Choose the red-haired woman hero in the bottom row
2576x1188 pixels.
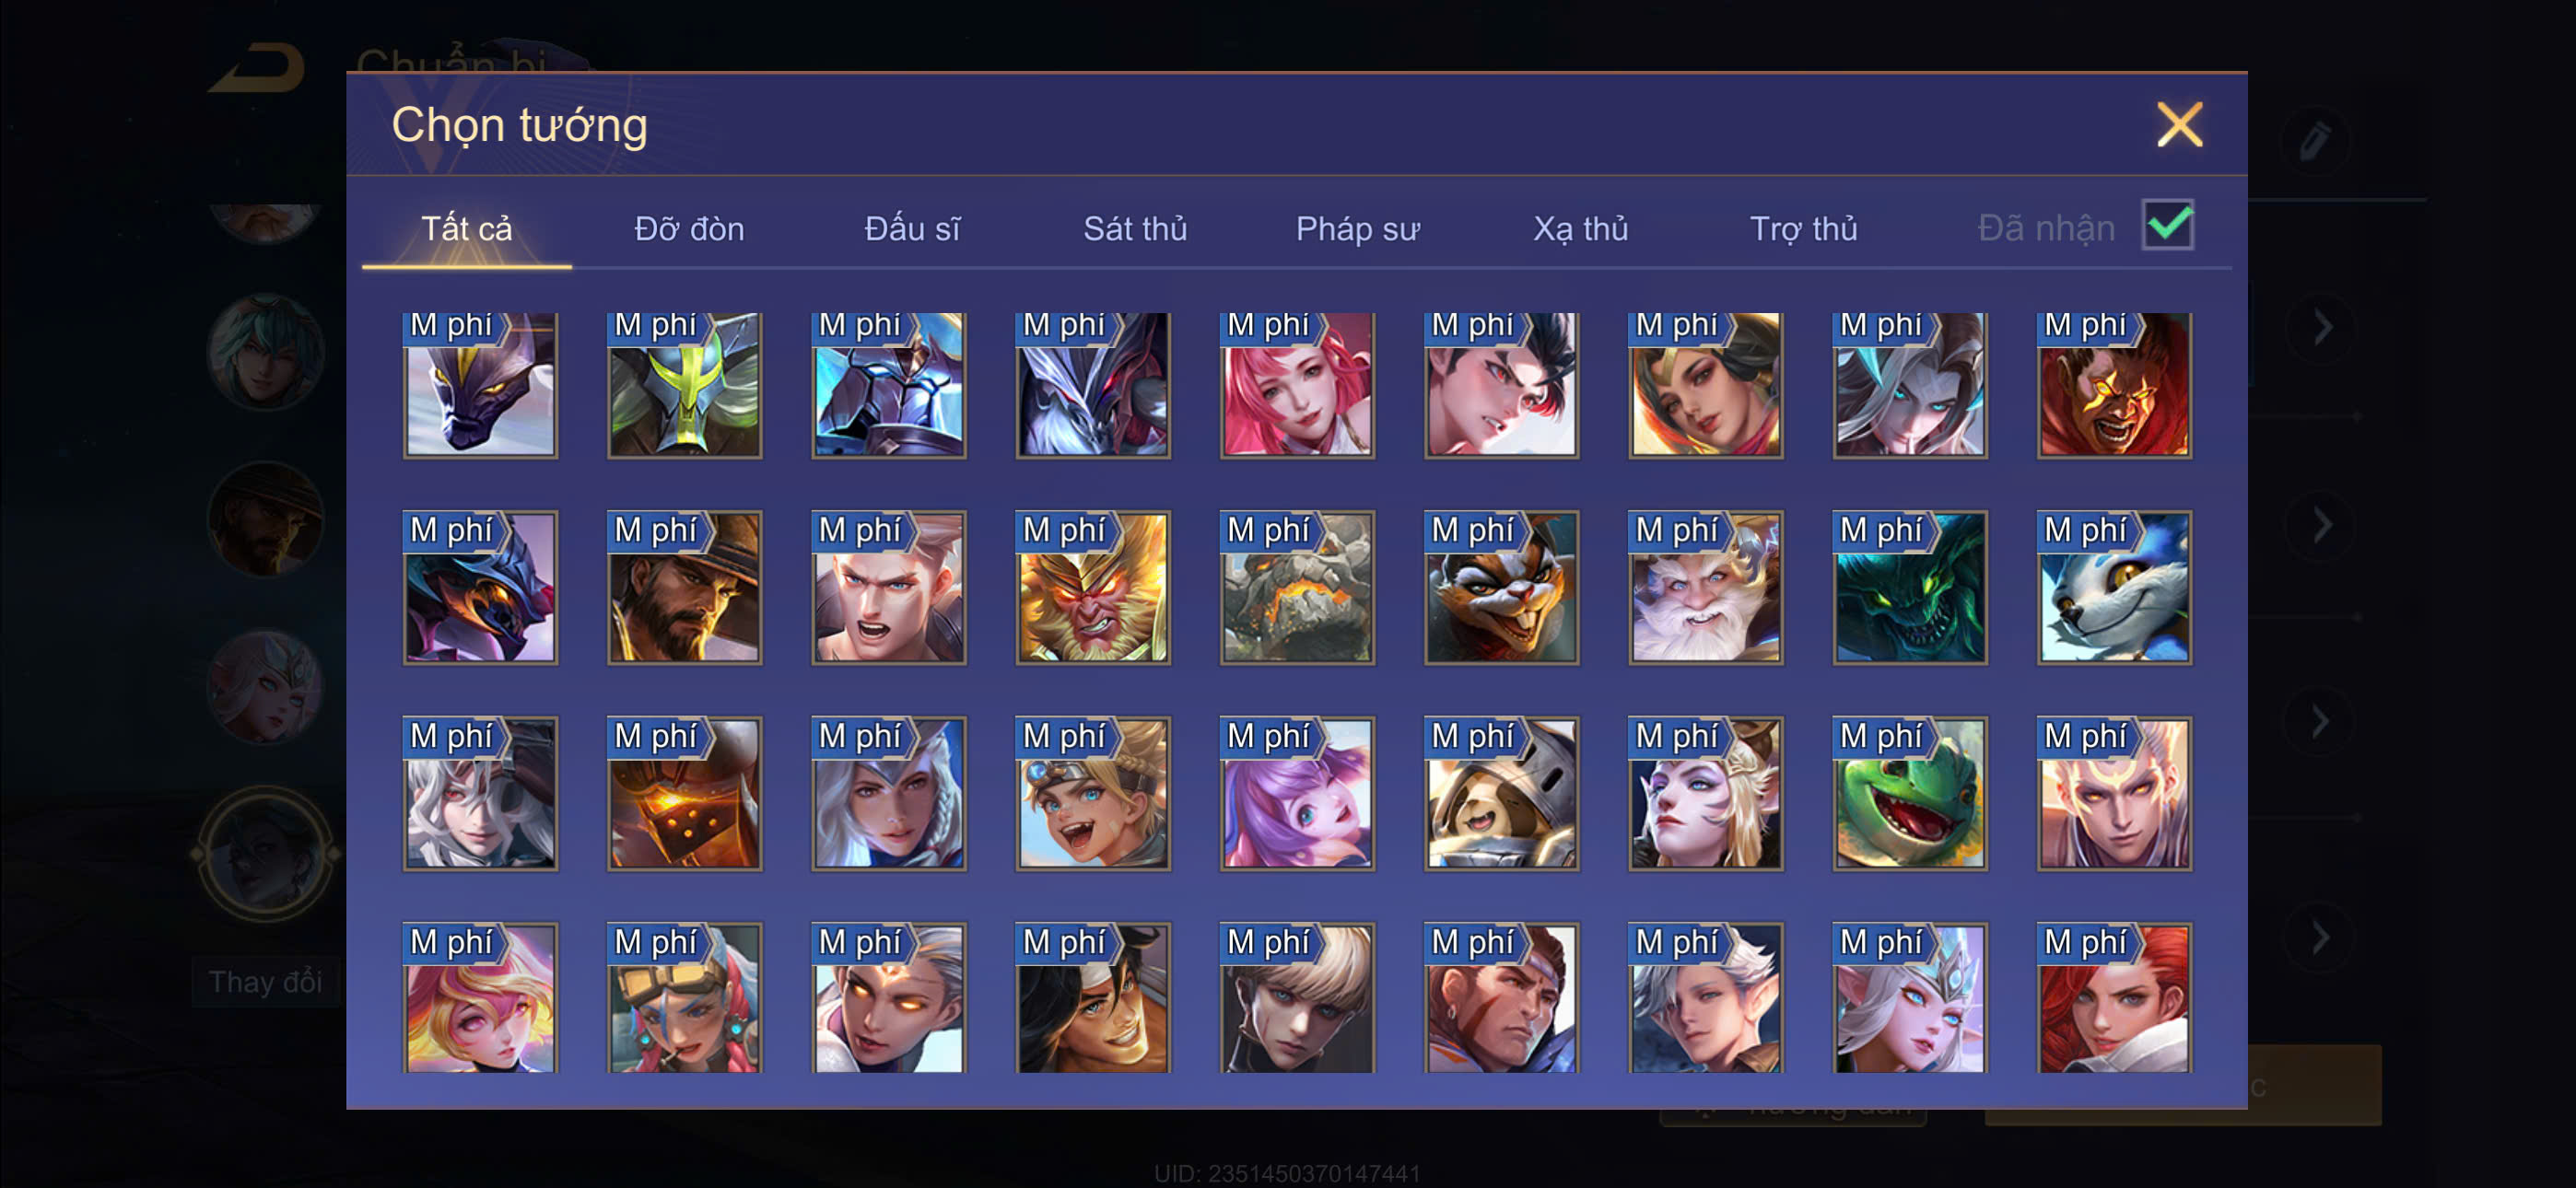[2114, 998]
